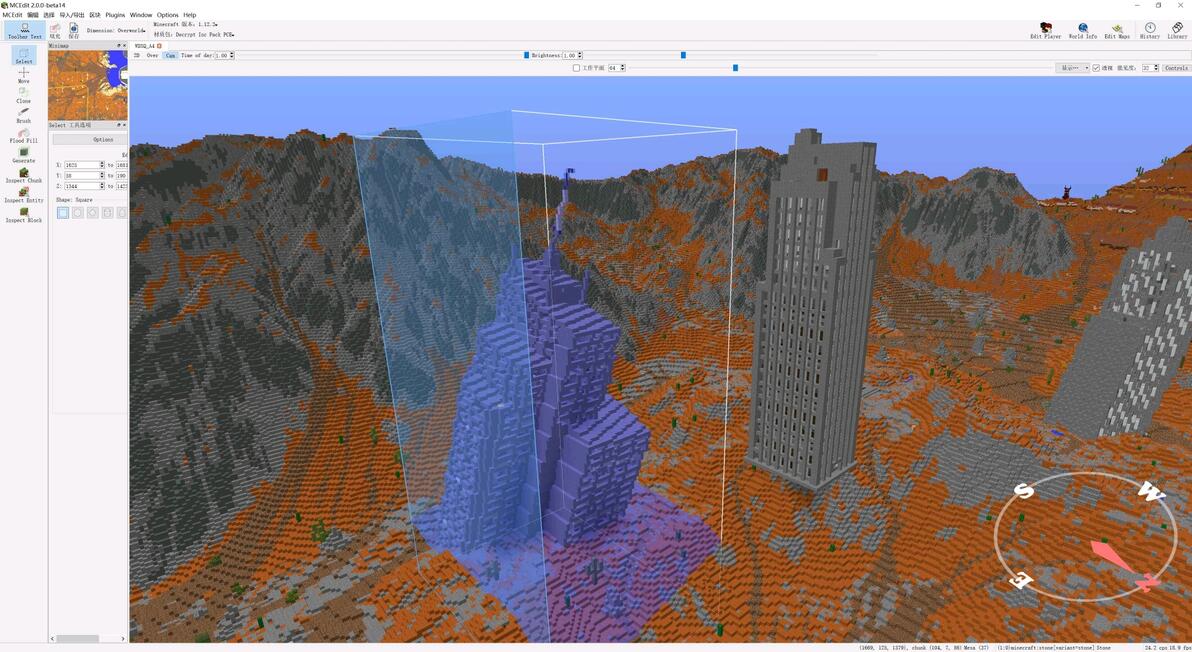The image size is (1192, 652).
Task: Click the Y maximum coordinate field
Action: 122,176
